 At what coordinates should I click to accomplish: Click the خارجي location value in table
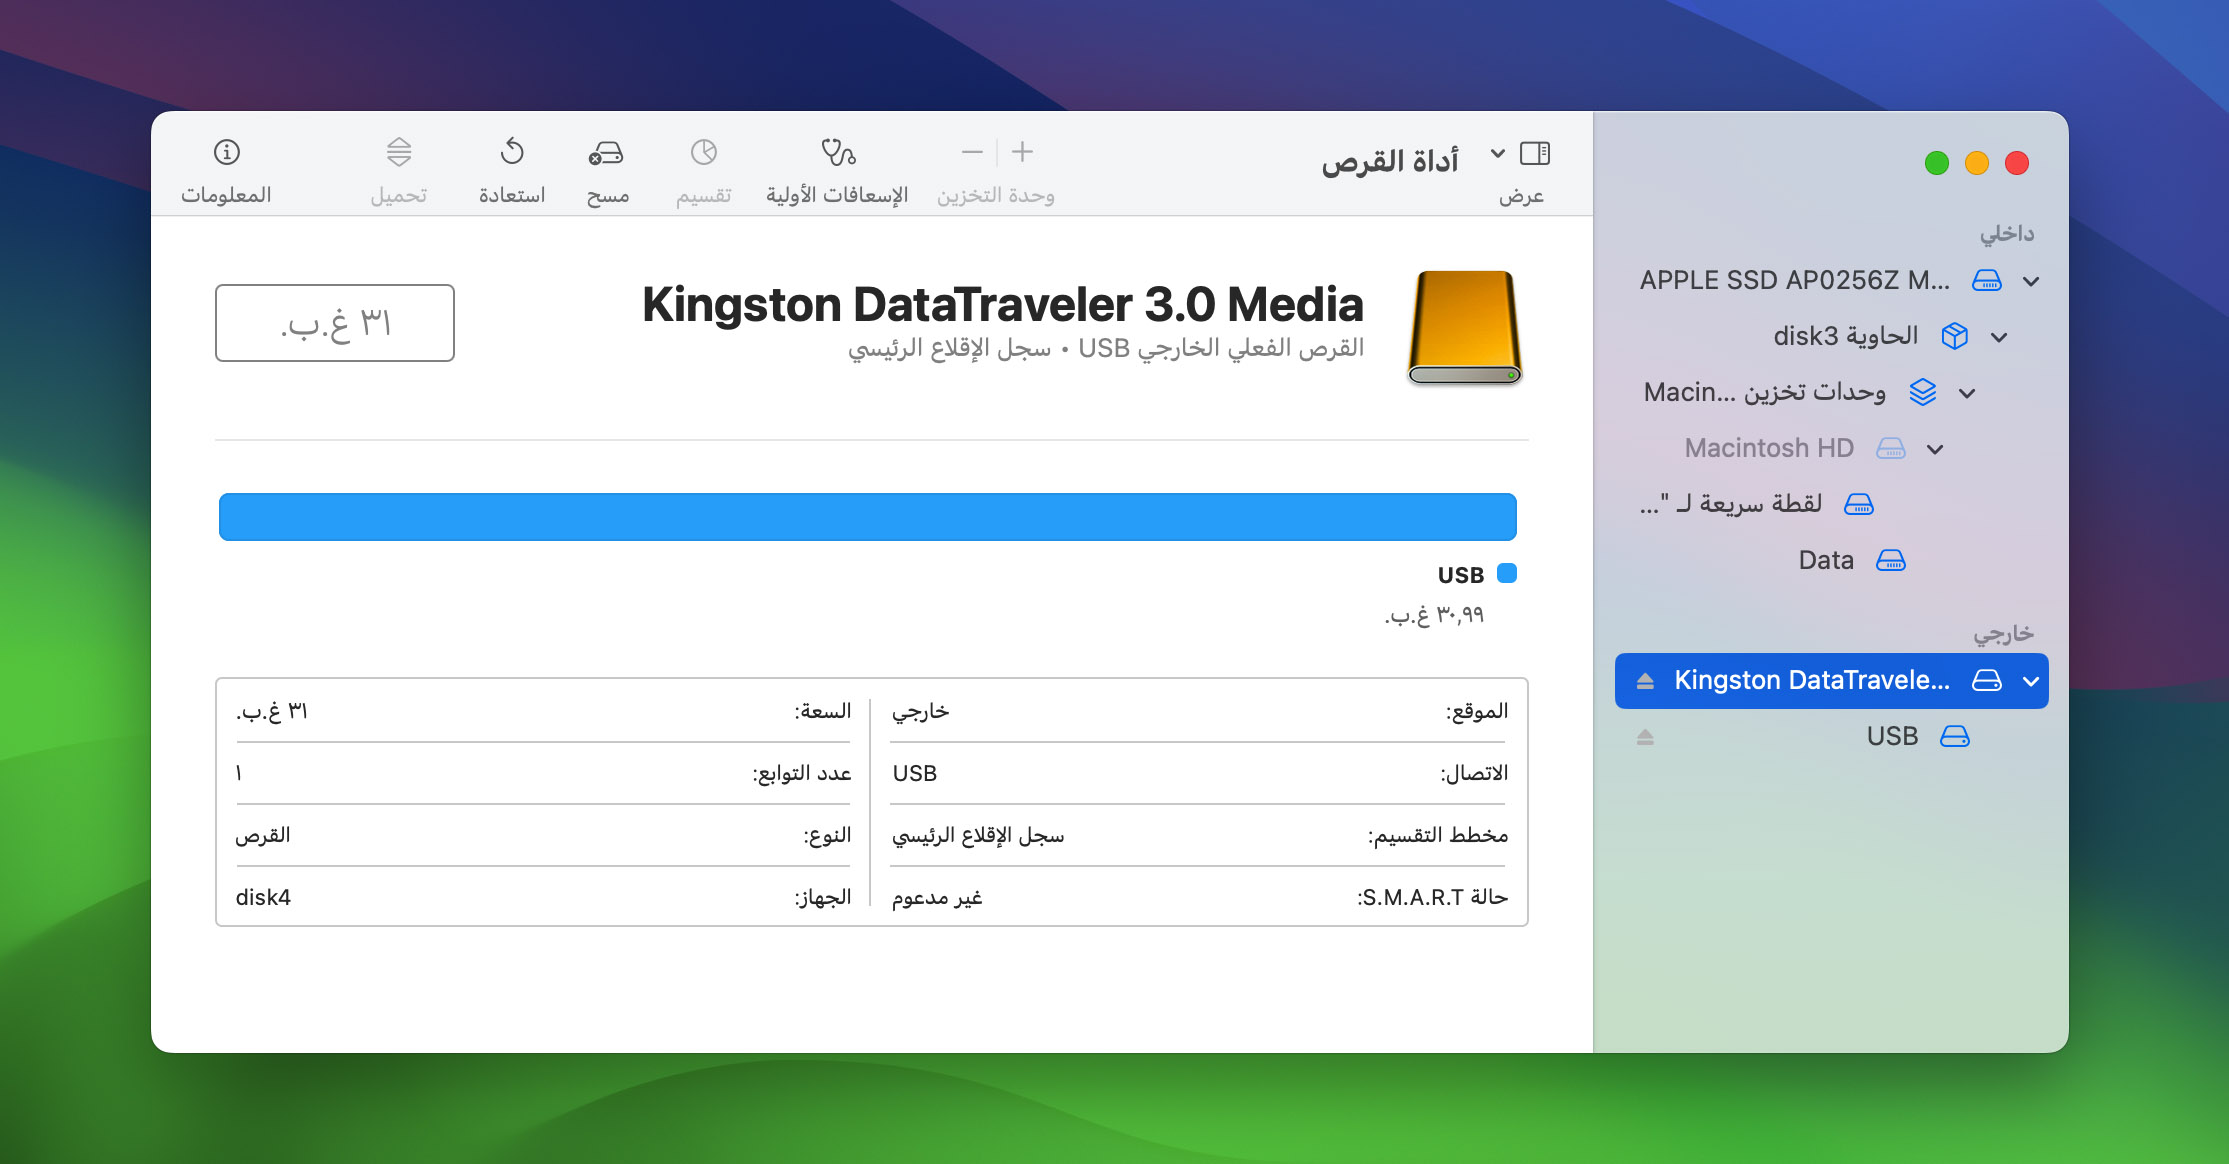pyautogui.click(x=920, y=712)
